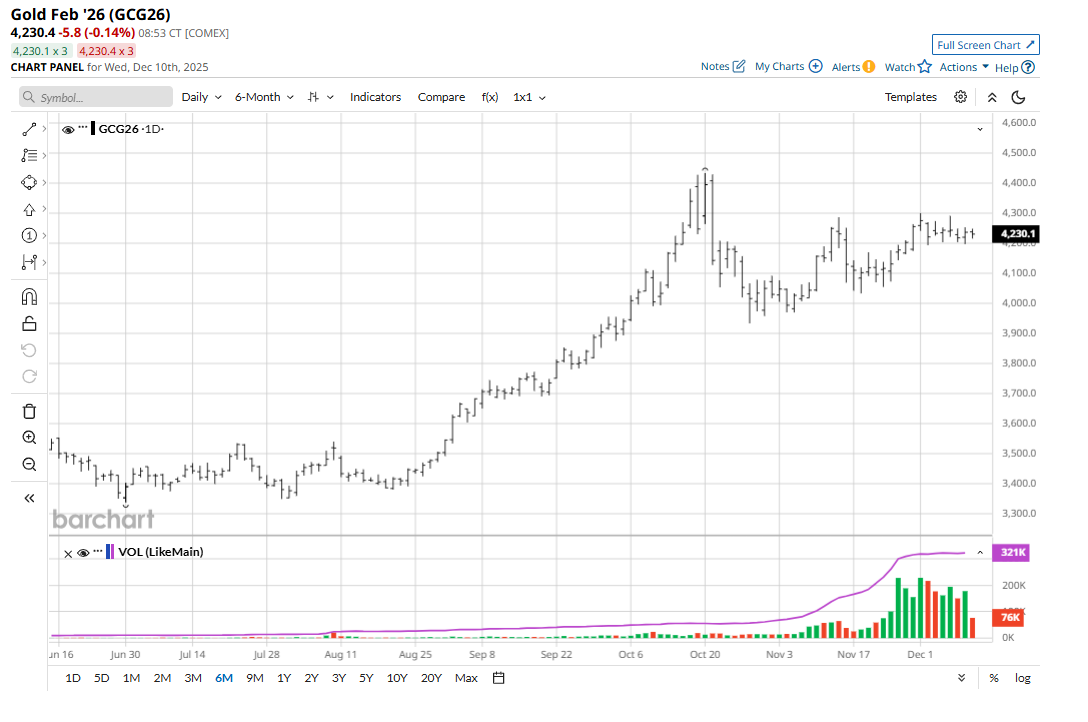The image size is (1088, 722).
Task: Open Alerts
Action: (853, 67)
